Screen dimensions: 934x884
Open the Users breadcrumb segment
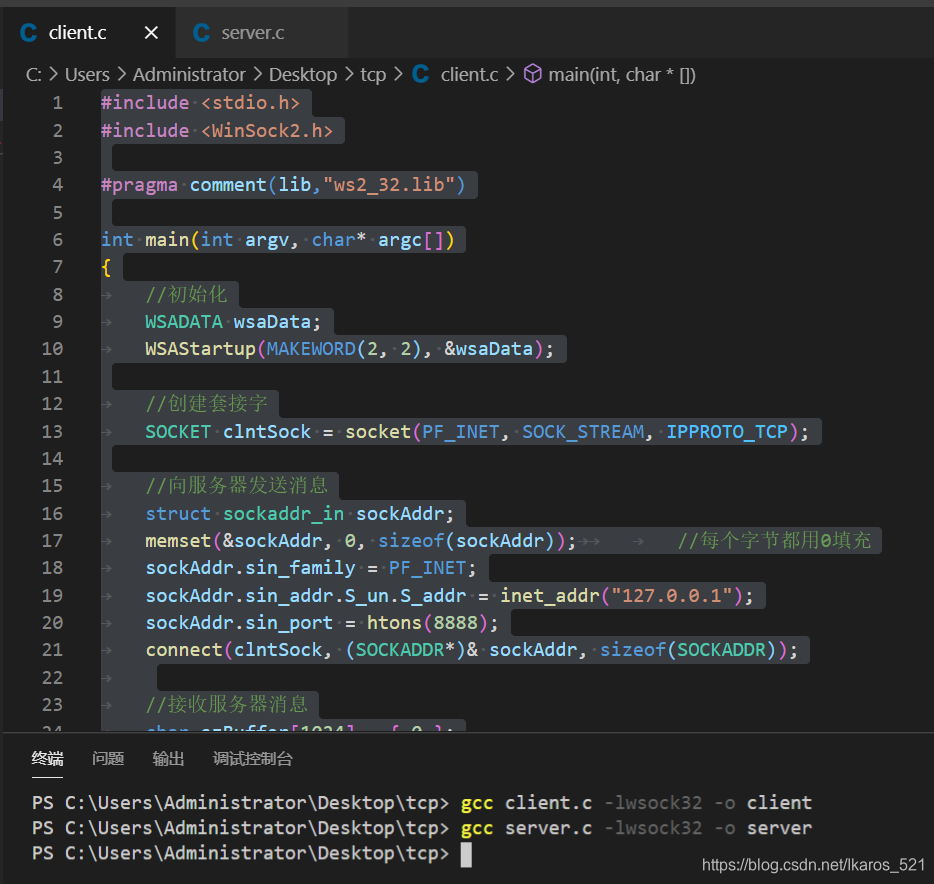87,74
